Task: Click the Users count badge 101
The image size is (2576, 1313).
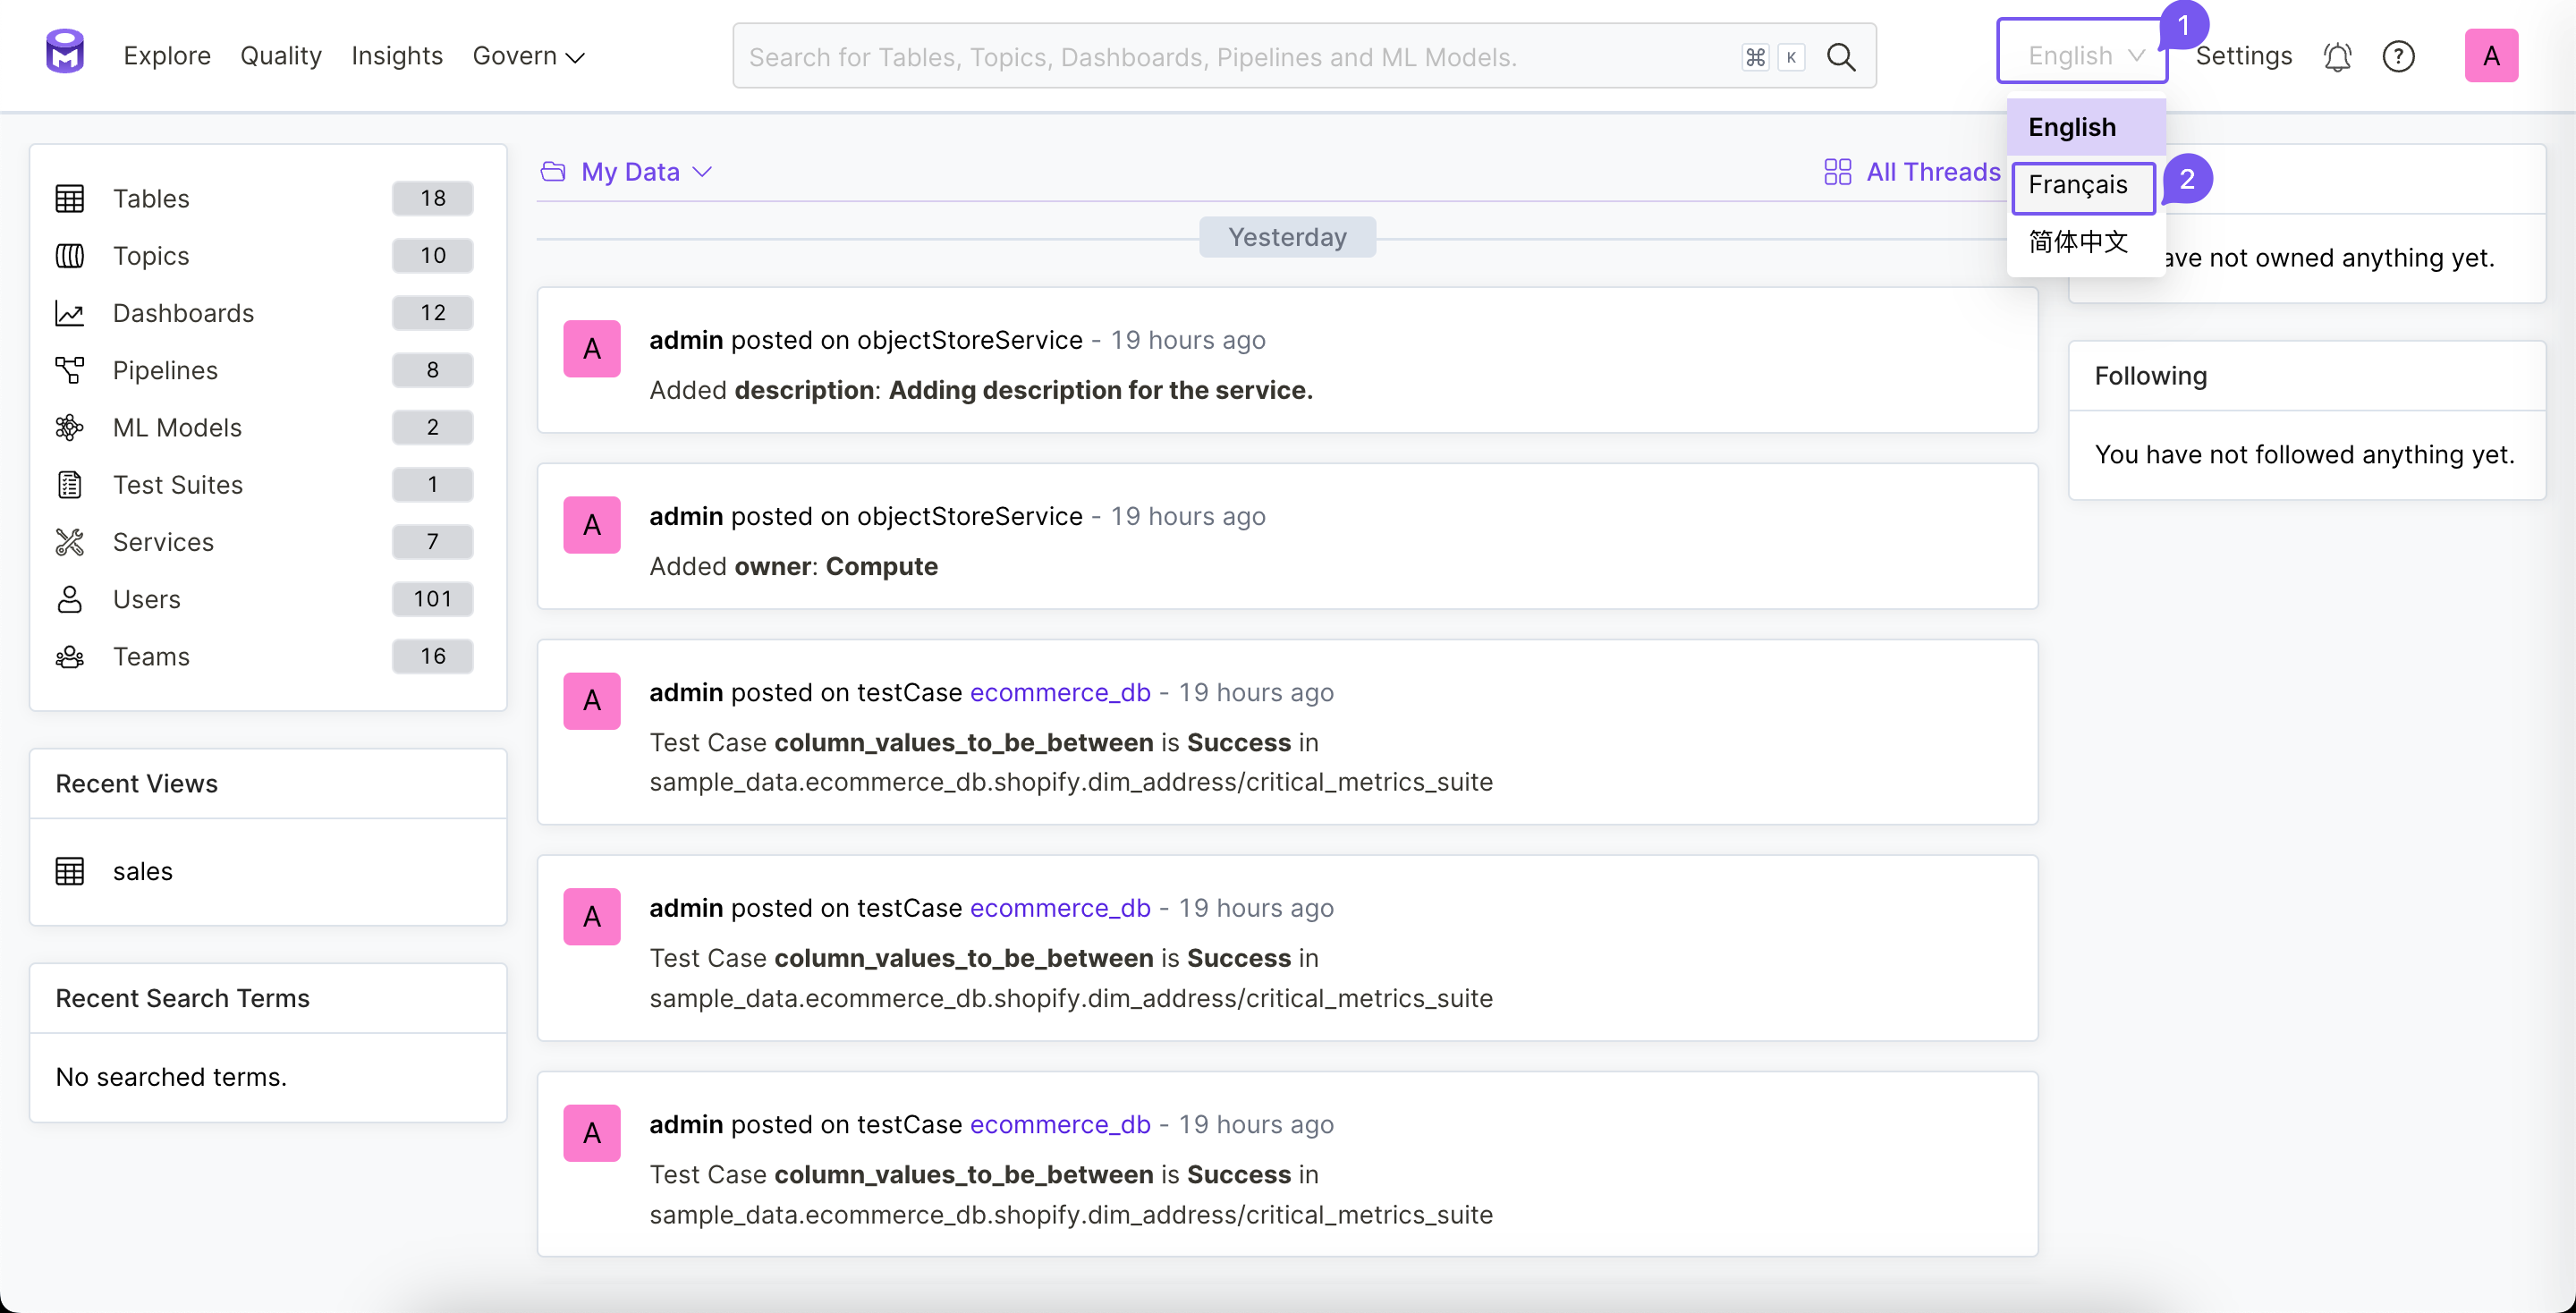Action: coord(433,599)
